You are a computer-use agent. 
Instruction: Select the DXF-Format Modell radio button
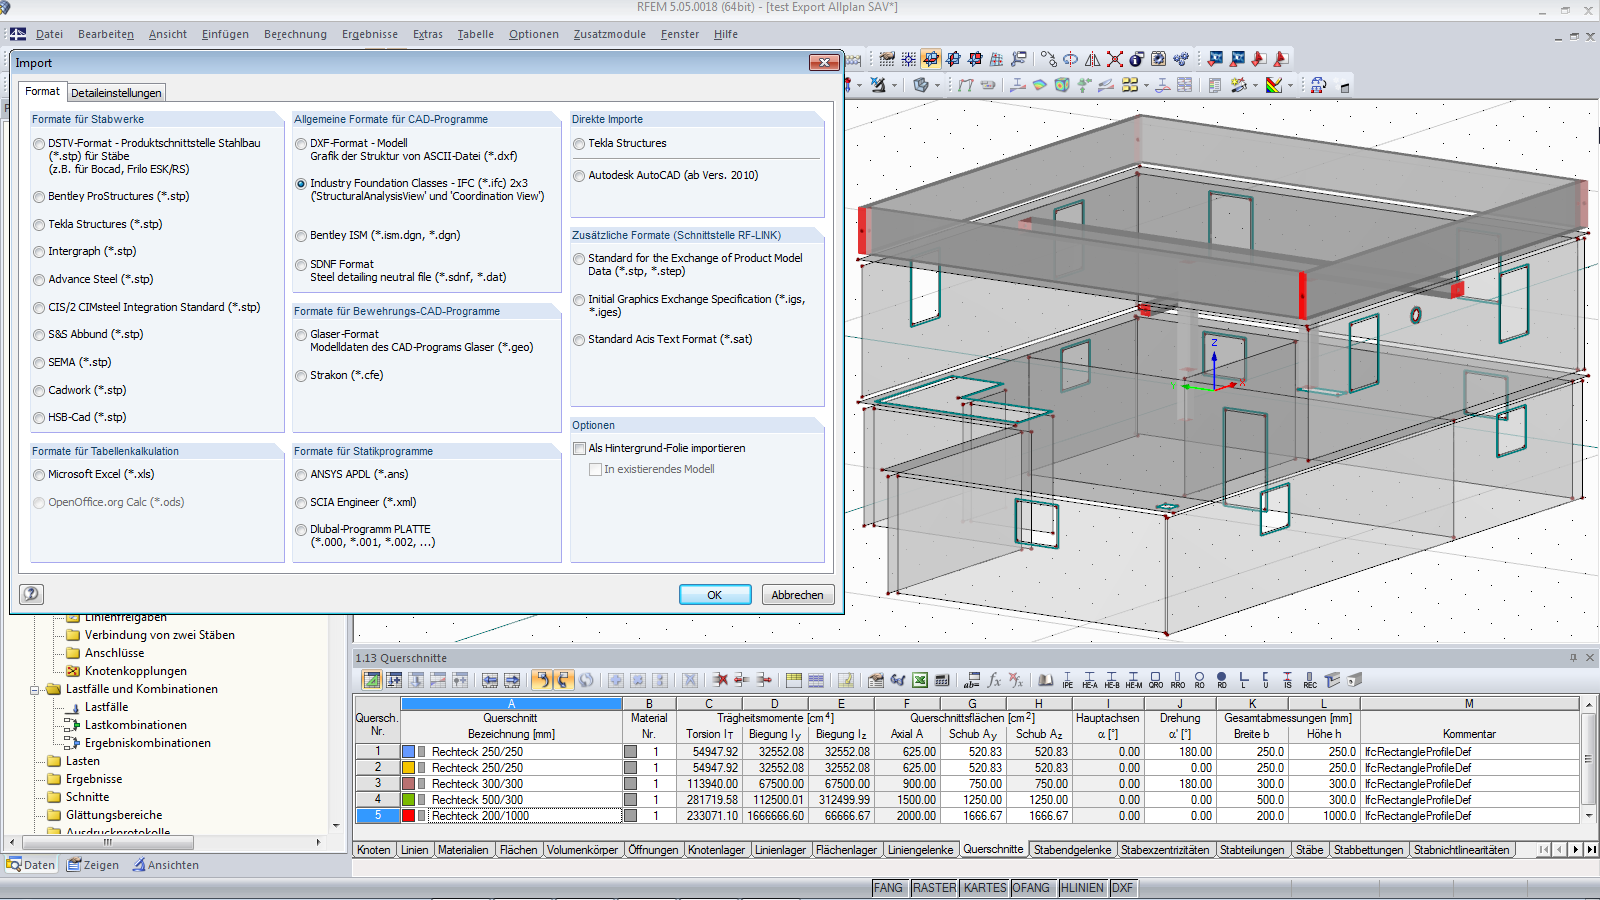300,143
